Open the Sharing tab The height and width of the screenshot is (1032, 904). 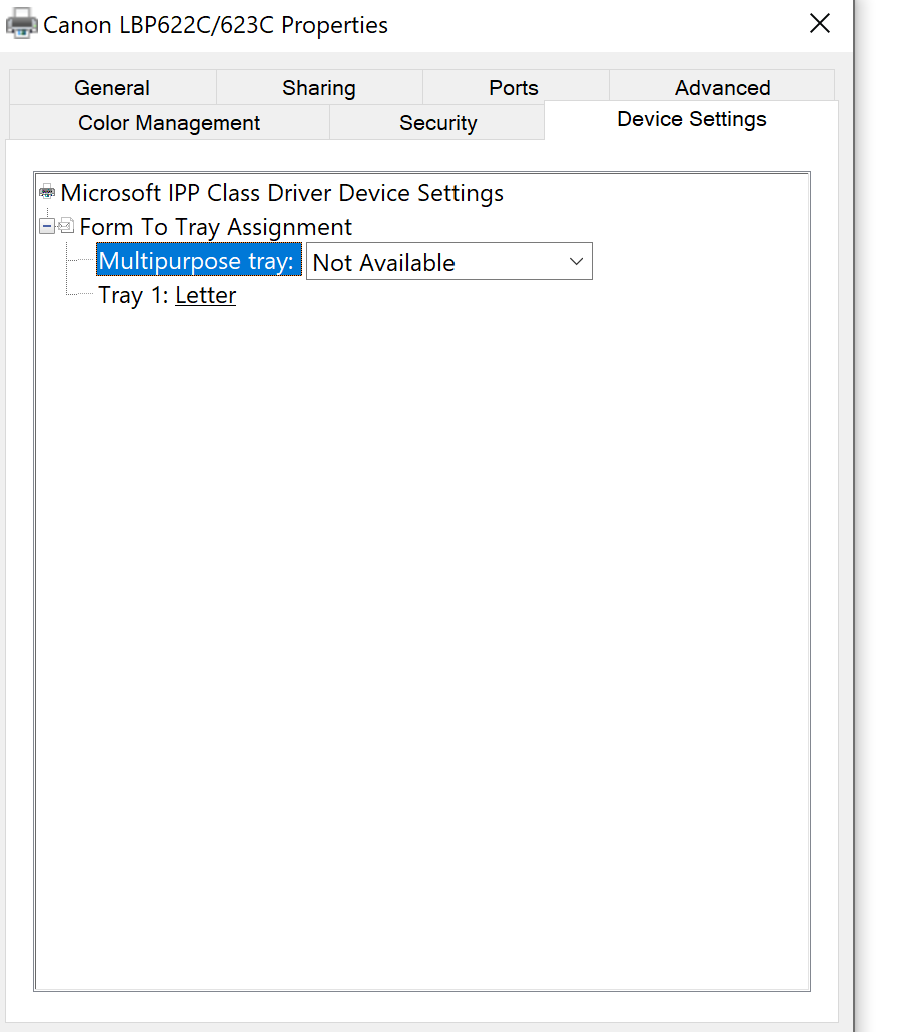click(x=318, y=88)
